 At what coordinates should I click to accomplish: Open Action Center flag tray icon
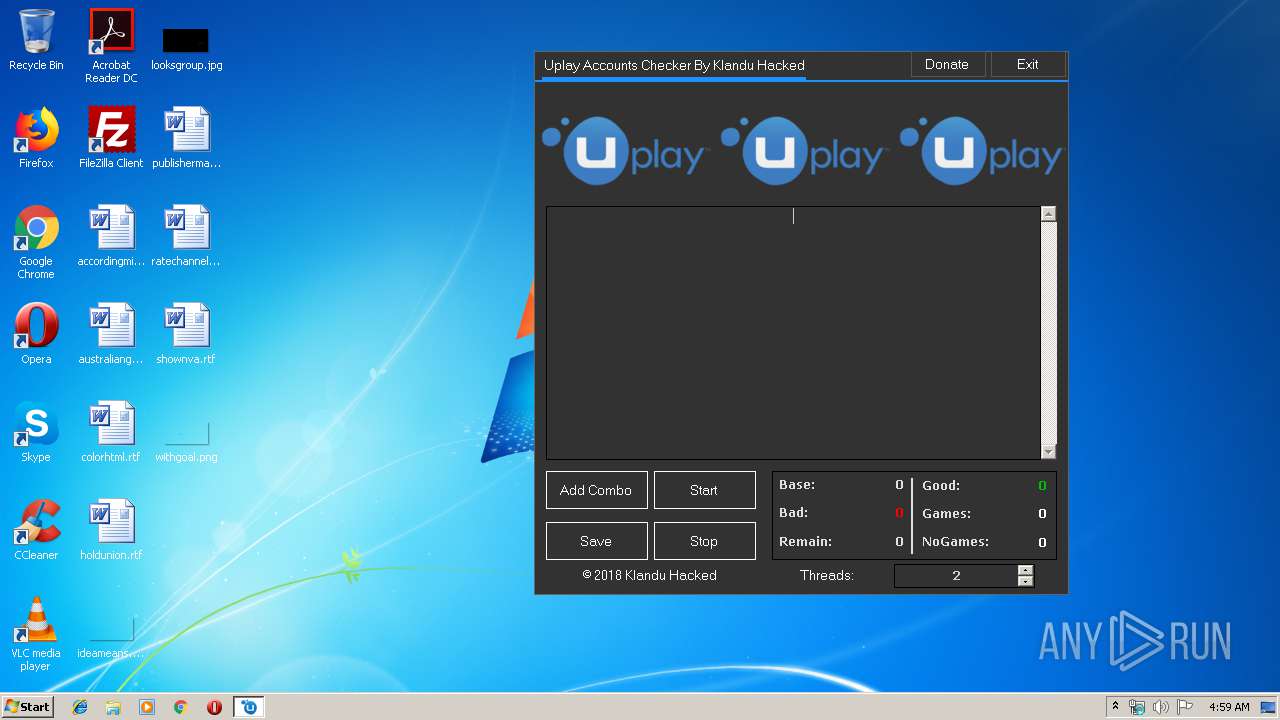(x=1185, y=707)
